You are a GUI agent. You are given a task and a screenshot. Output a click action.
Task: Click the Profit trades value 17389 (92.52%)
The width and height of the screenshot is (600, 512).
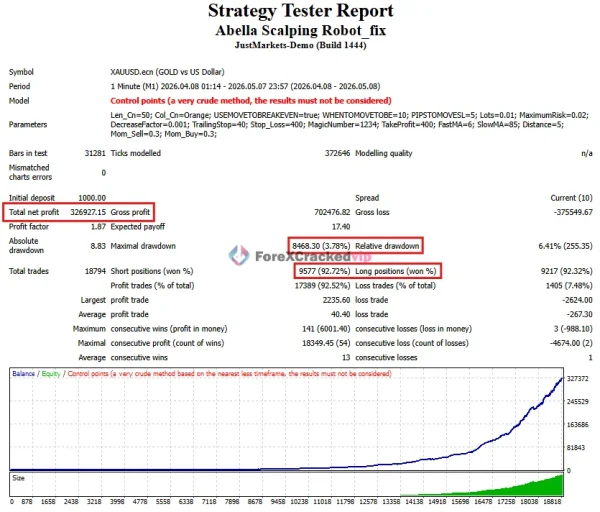[x=322, y=285]
